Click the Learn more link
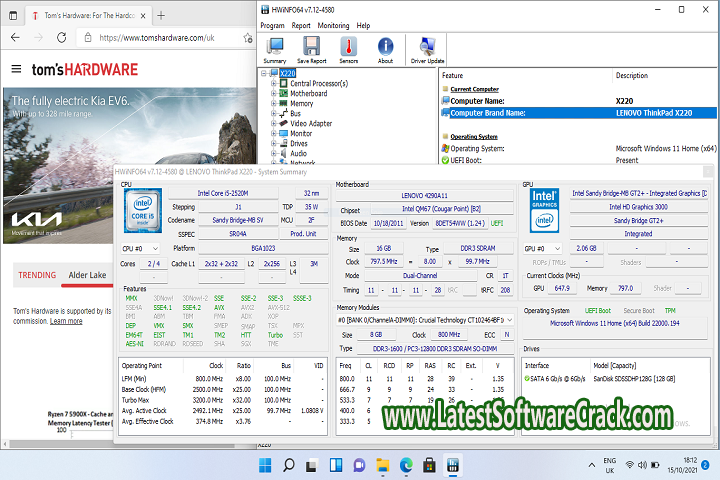The width and height of the screenshot is (720, 480). click(x=66, y=321)
